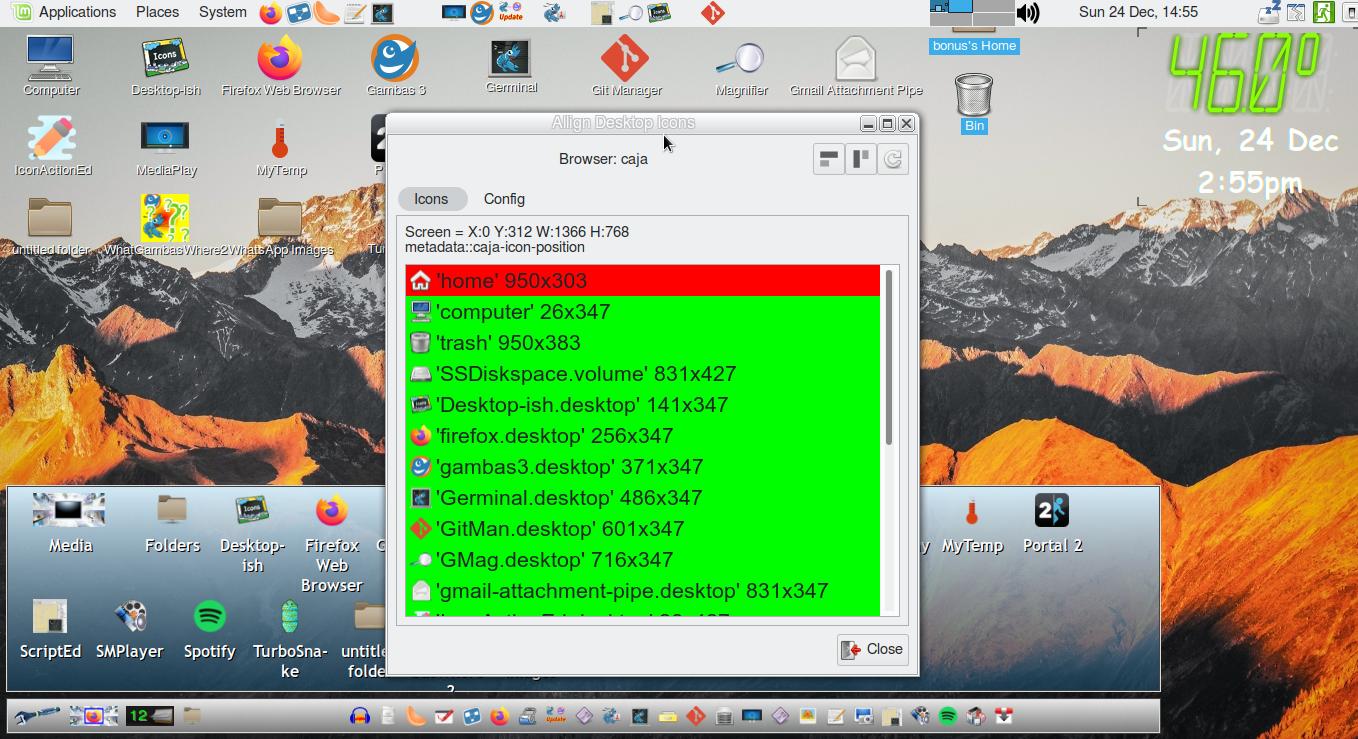Click the align icons vertically button
Image resolution: width=1358 pixels, height=739 pixels.
861,159
